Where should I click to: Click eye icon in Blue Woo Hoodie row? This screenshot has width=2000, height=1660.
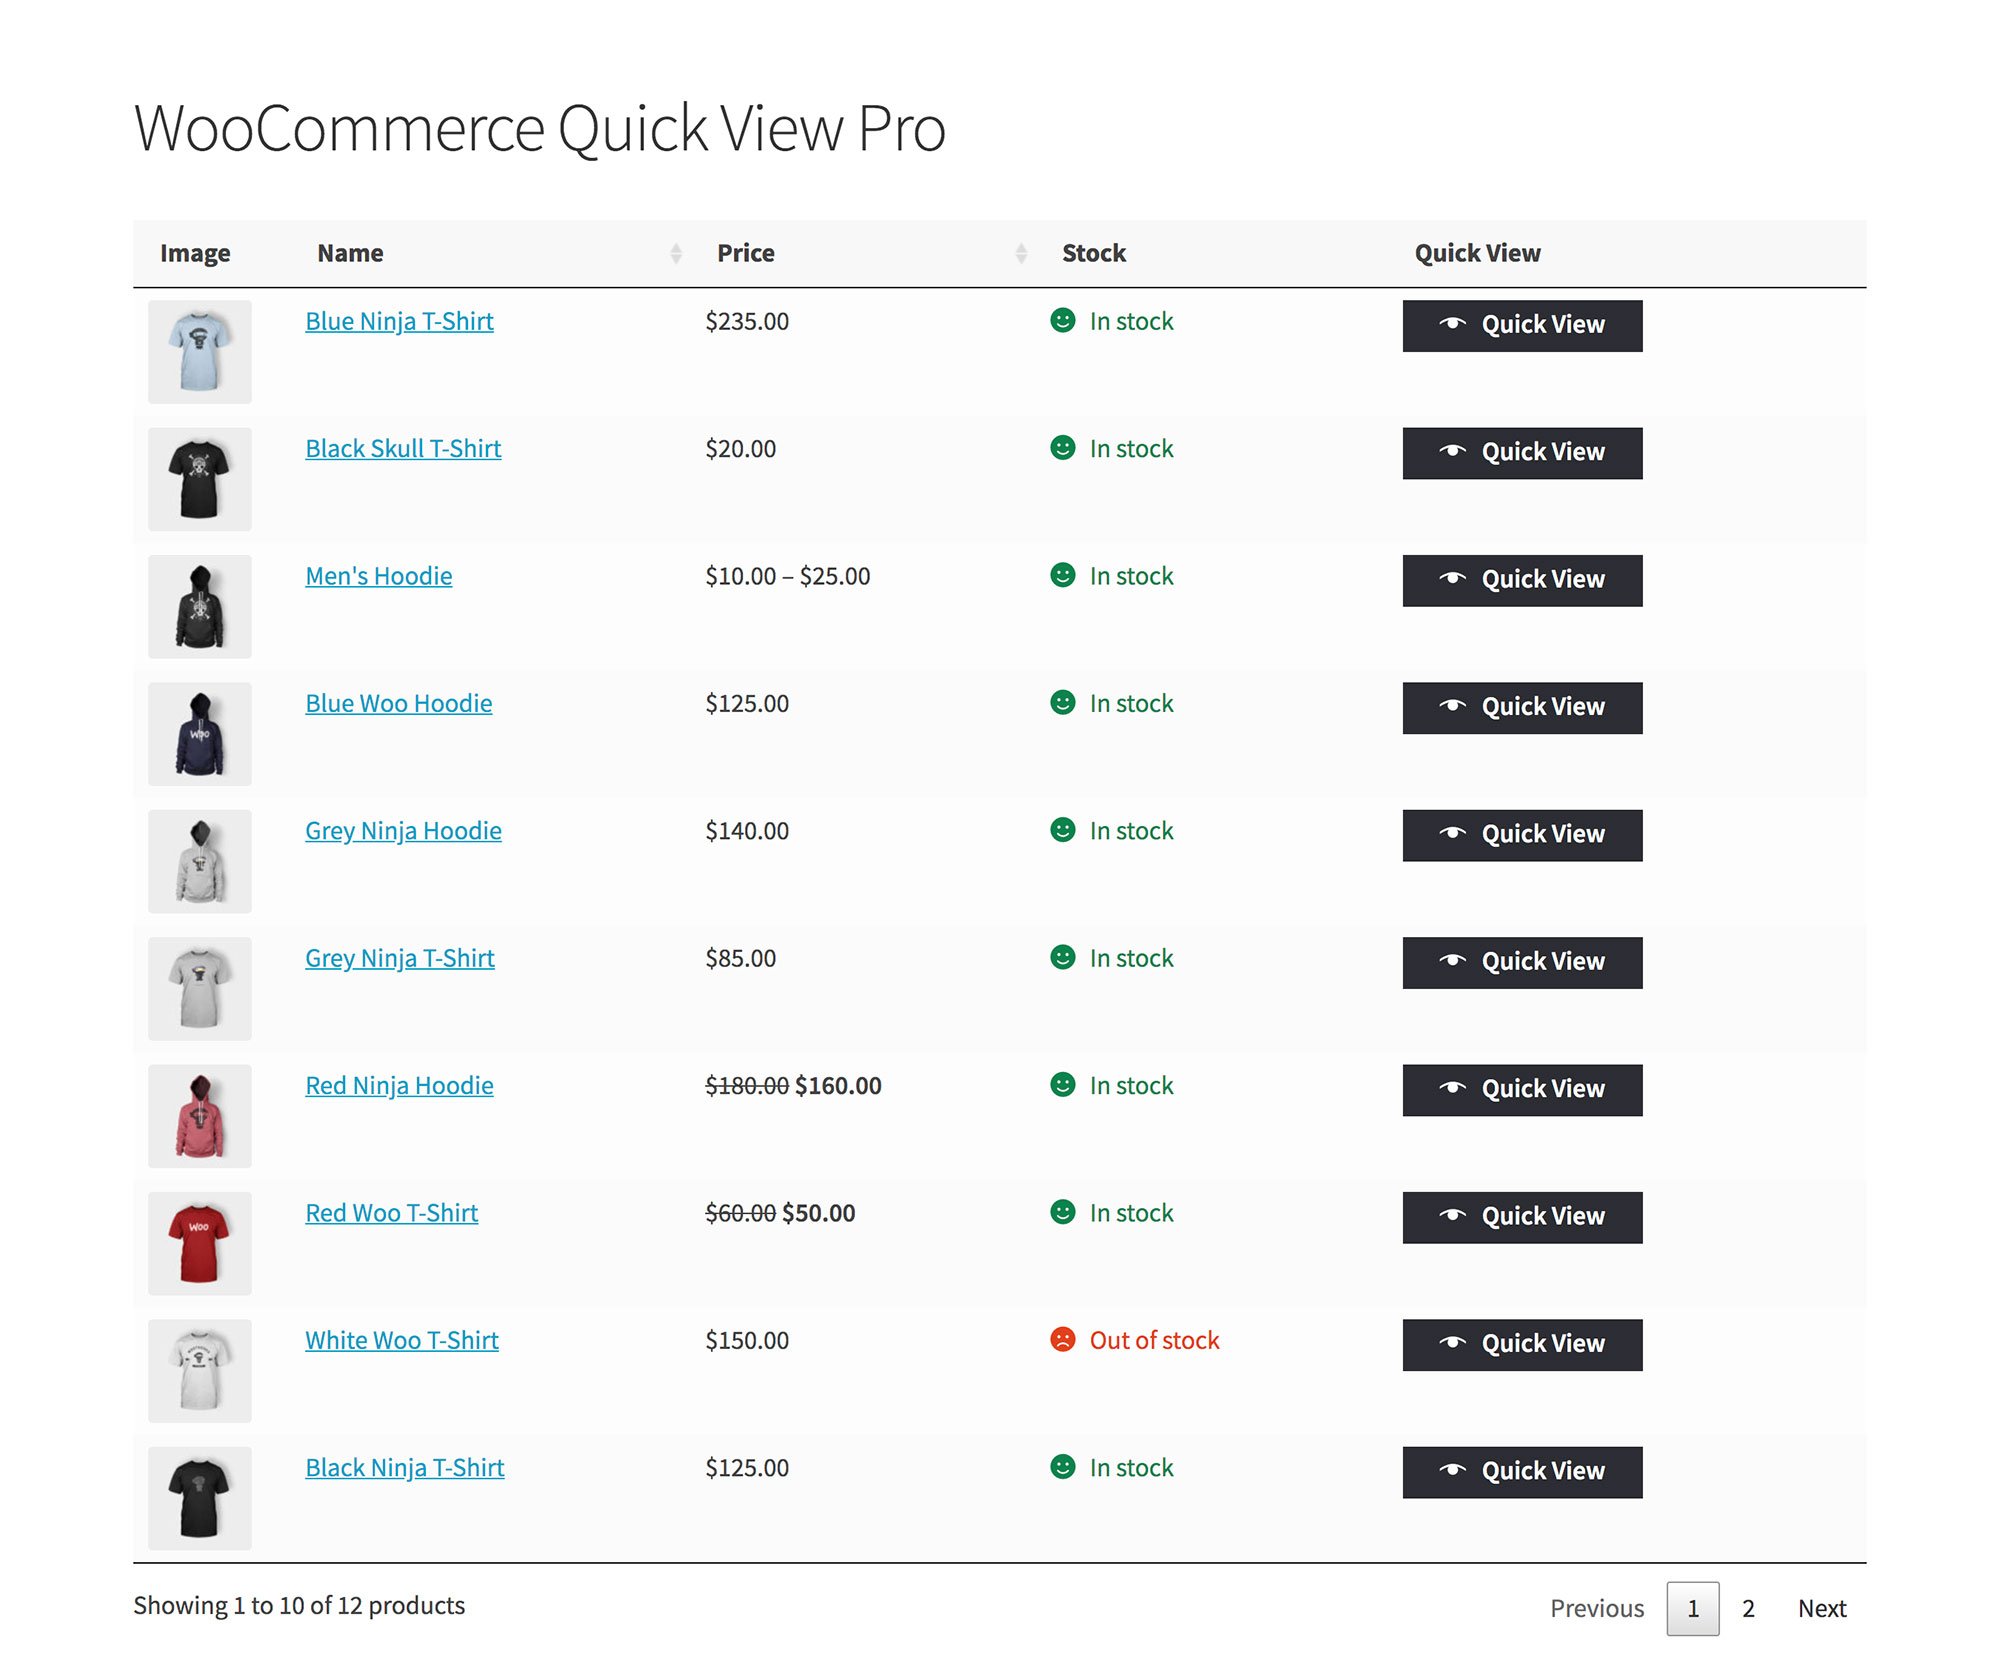[1452, 706]
